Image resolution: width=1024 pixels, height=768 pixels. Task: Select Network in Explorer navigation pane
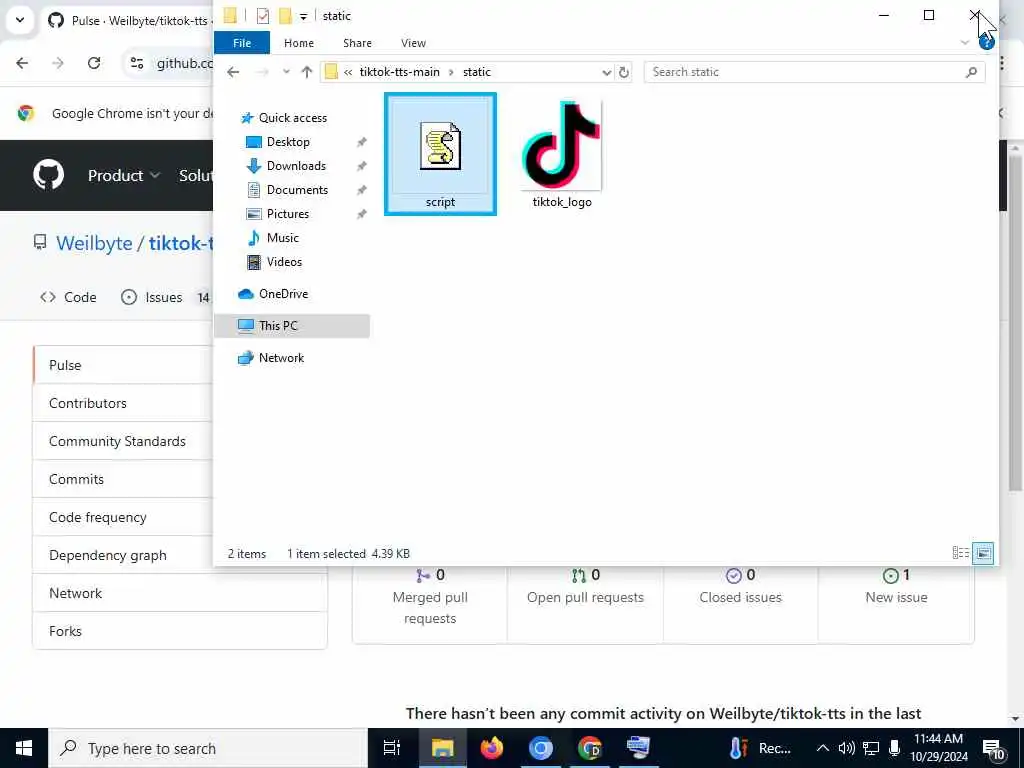point(281,358)
